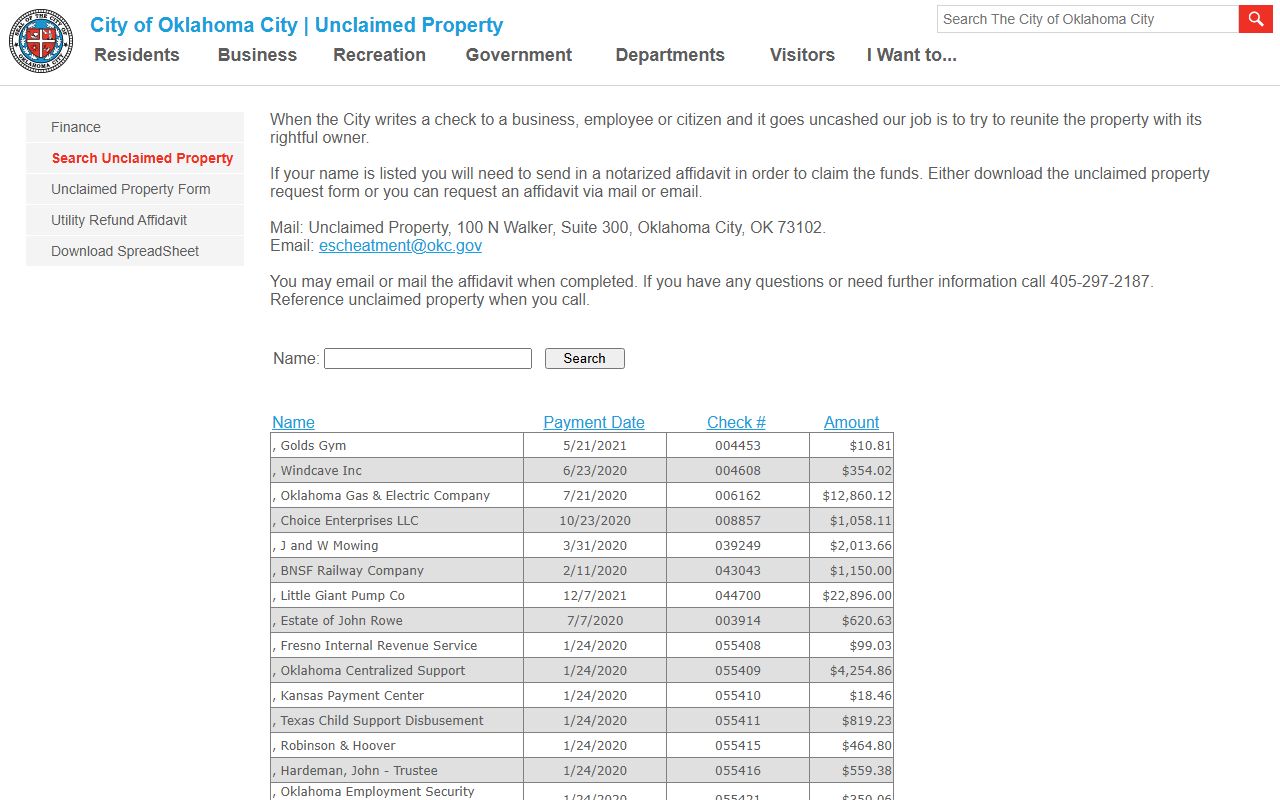The height and width of the screenshot is (800, 1280).
Task: Open the Business menu
Action: [257, 55]
